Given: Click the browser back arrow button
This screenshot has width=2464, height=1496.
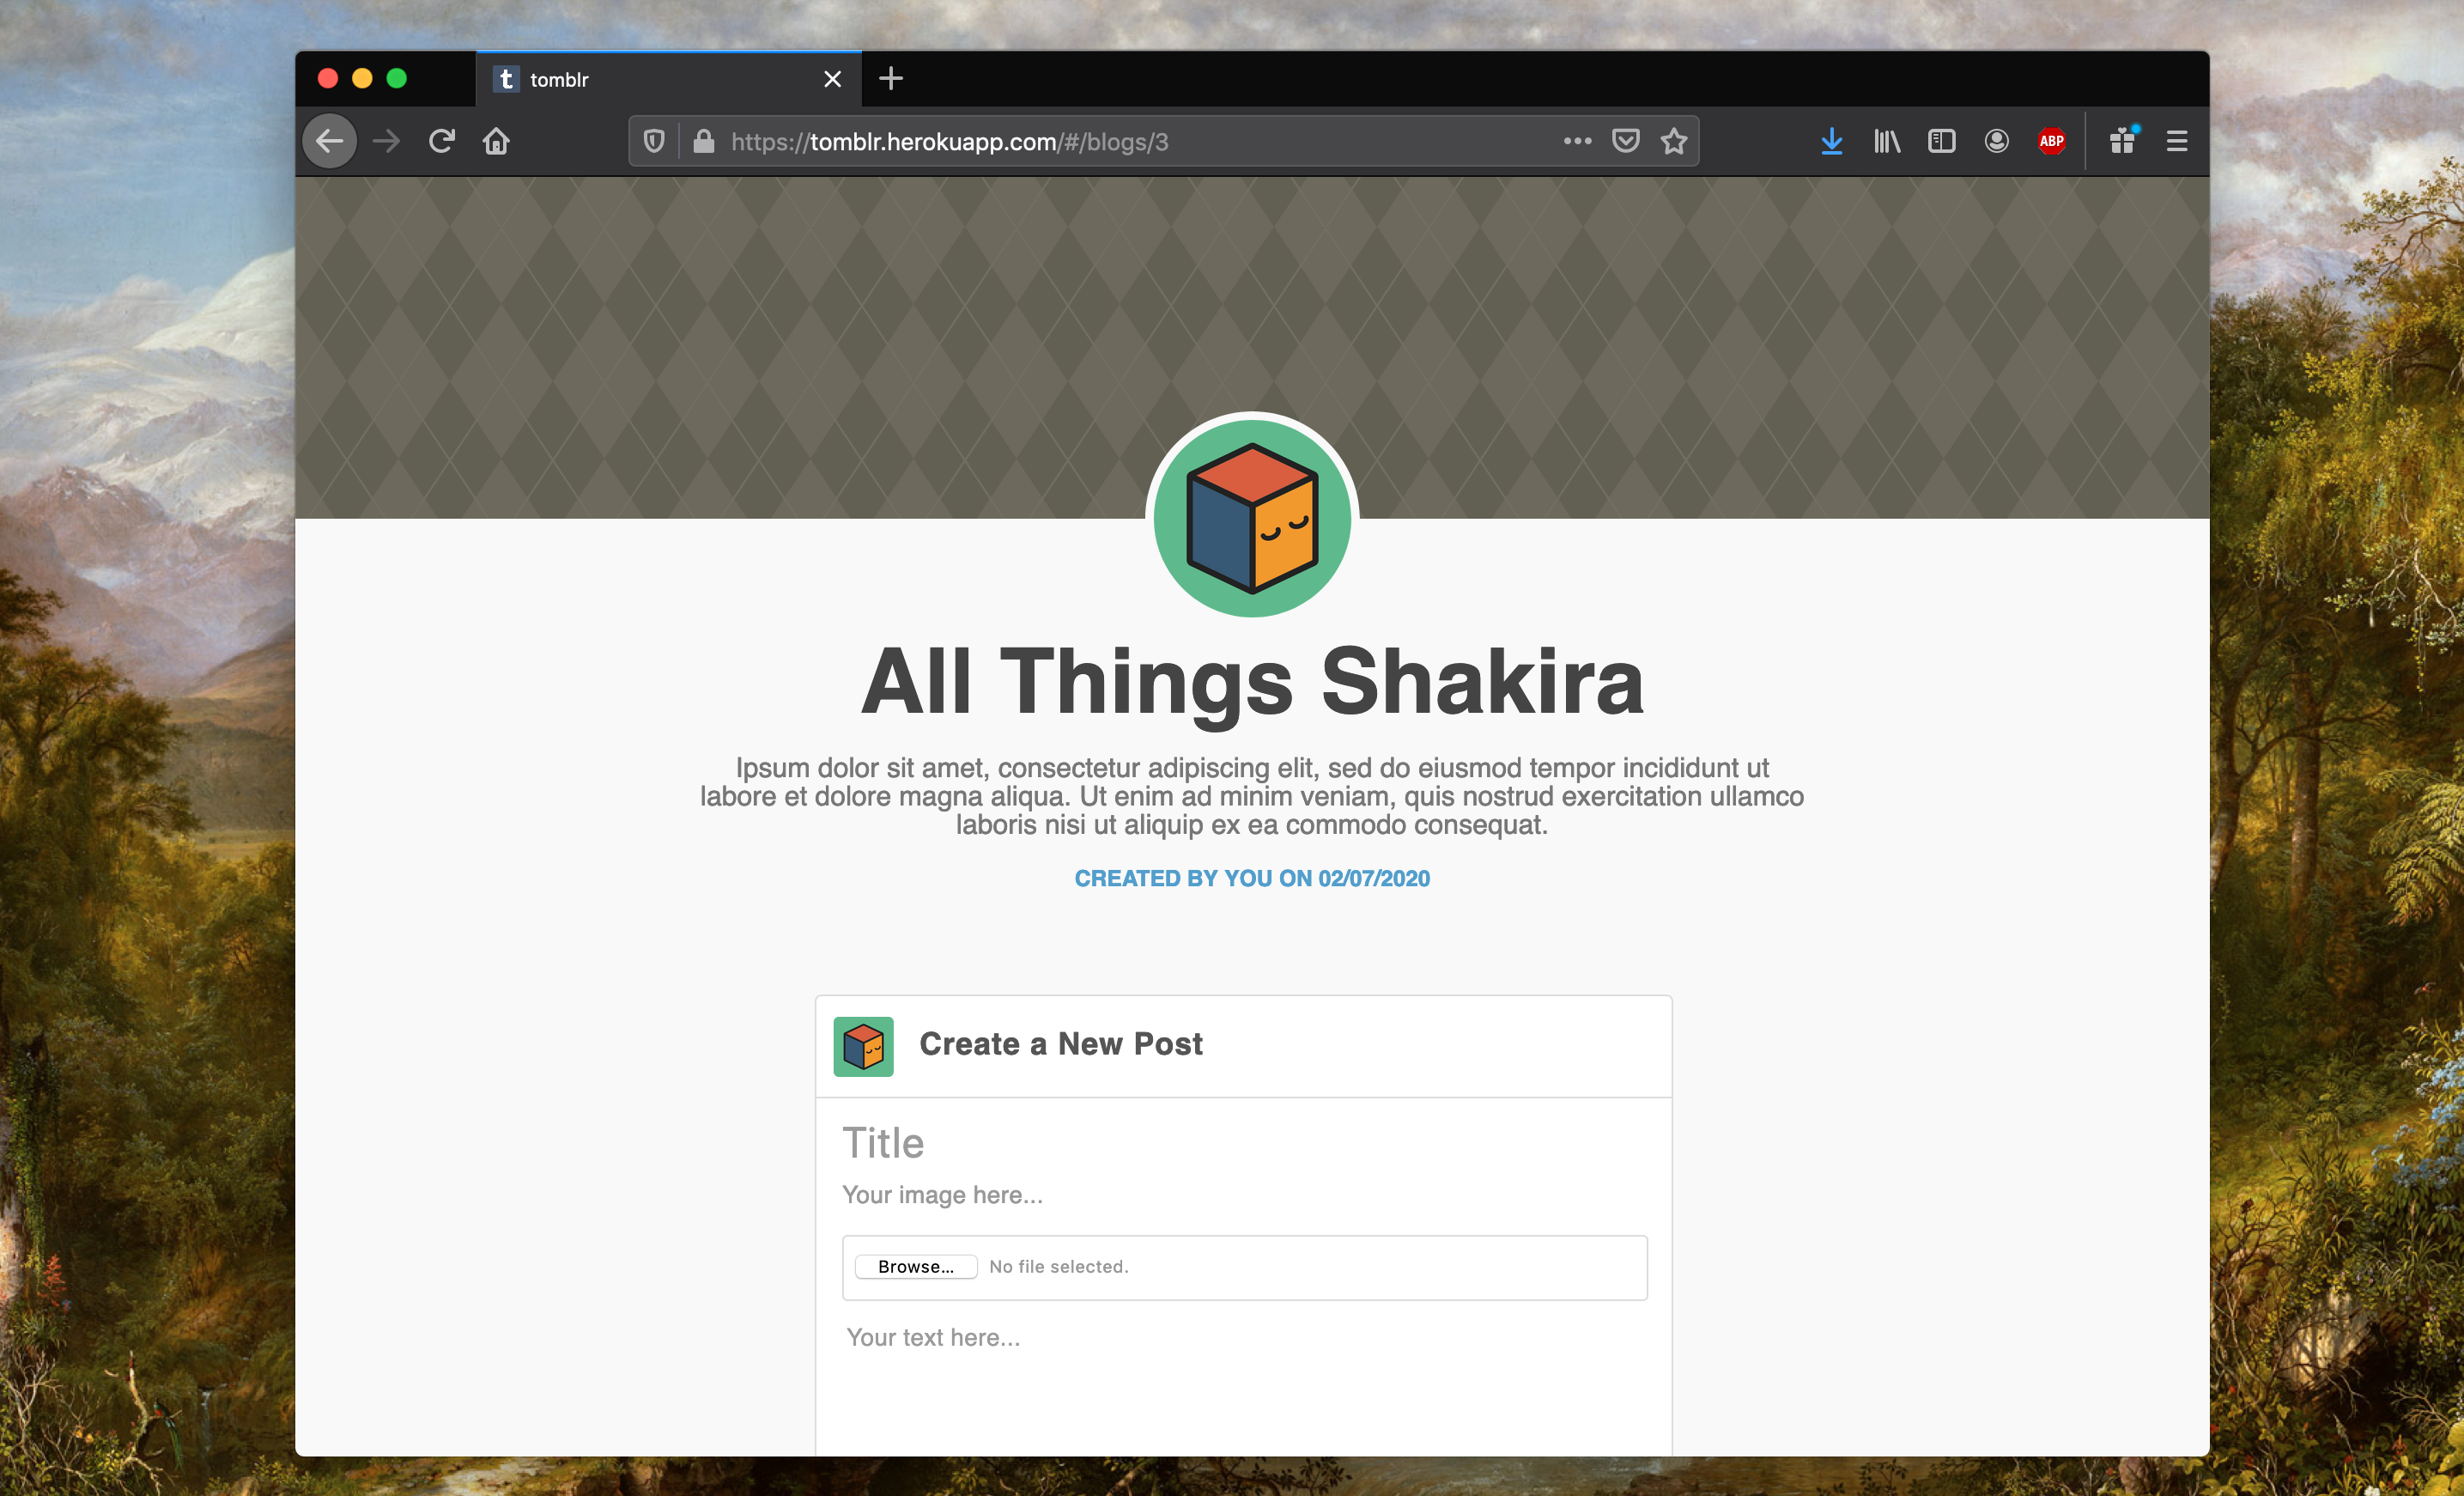Looking at the screenshot, I should tap(330, 141).
